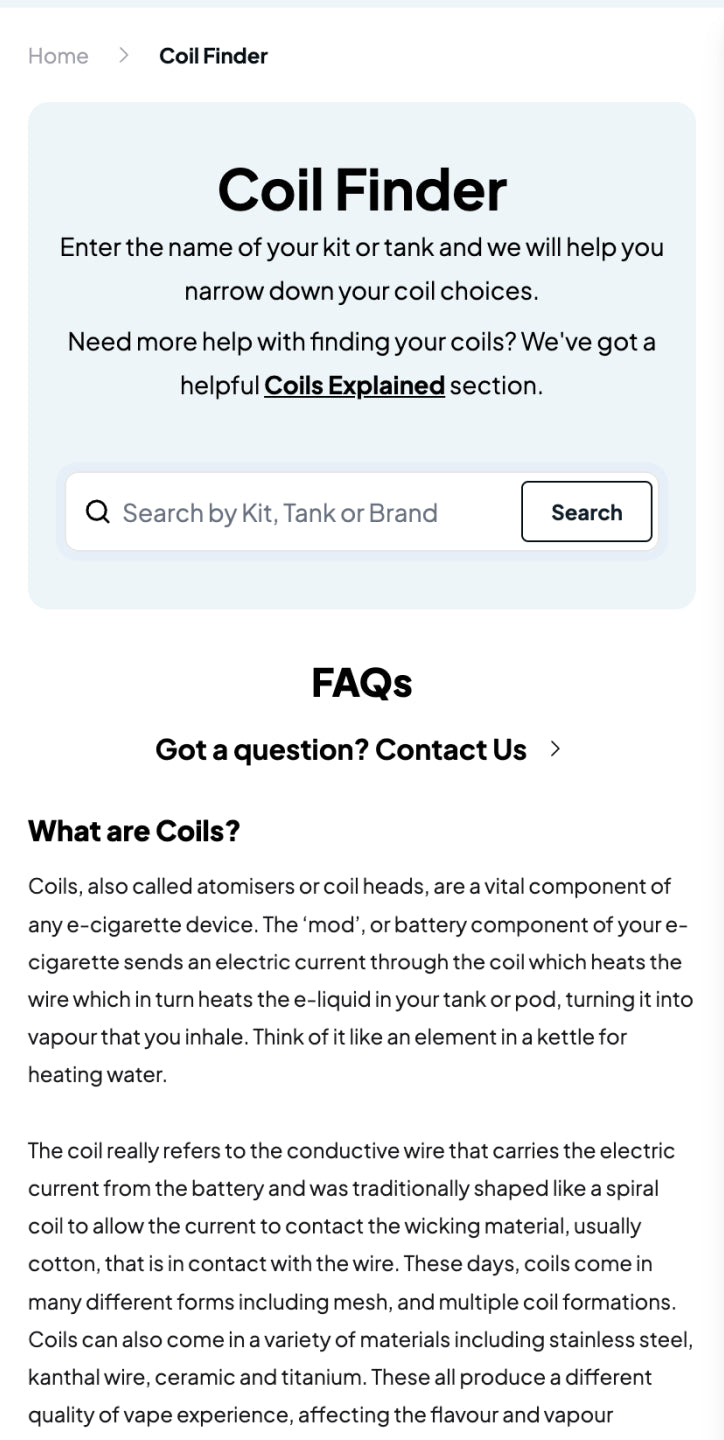Open the Coils Explained section link
Screen dimensions: 724x1440
354,385
